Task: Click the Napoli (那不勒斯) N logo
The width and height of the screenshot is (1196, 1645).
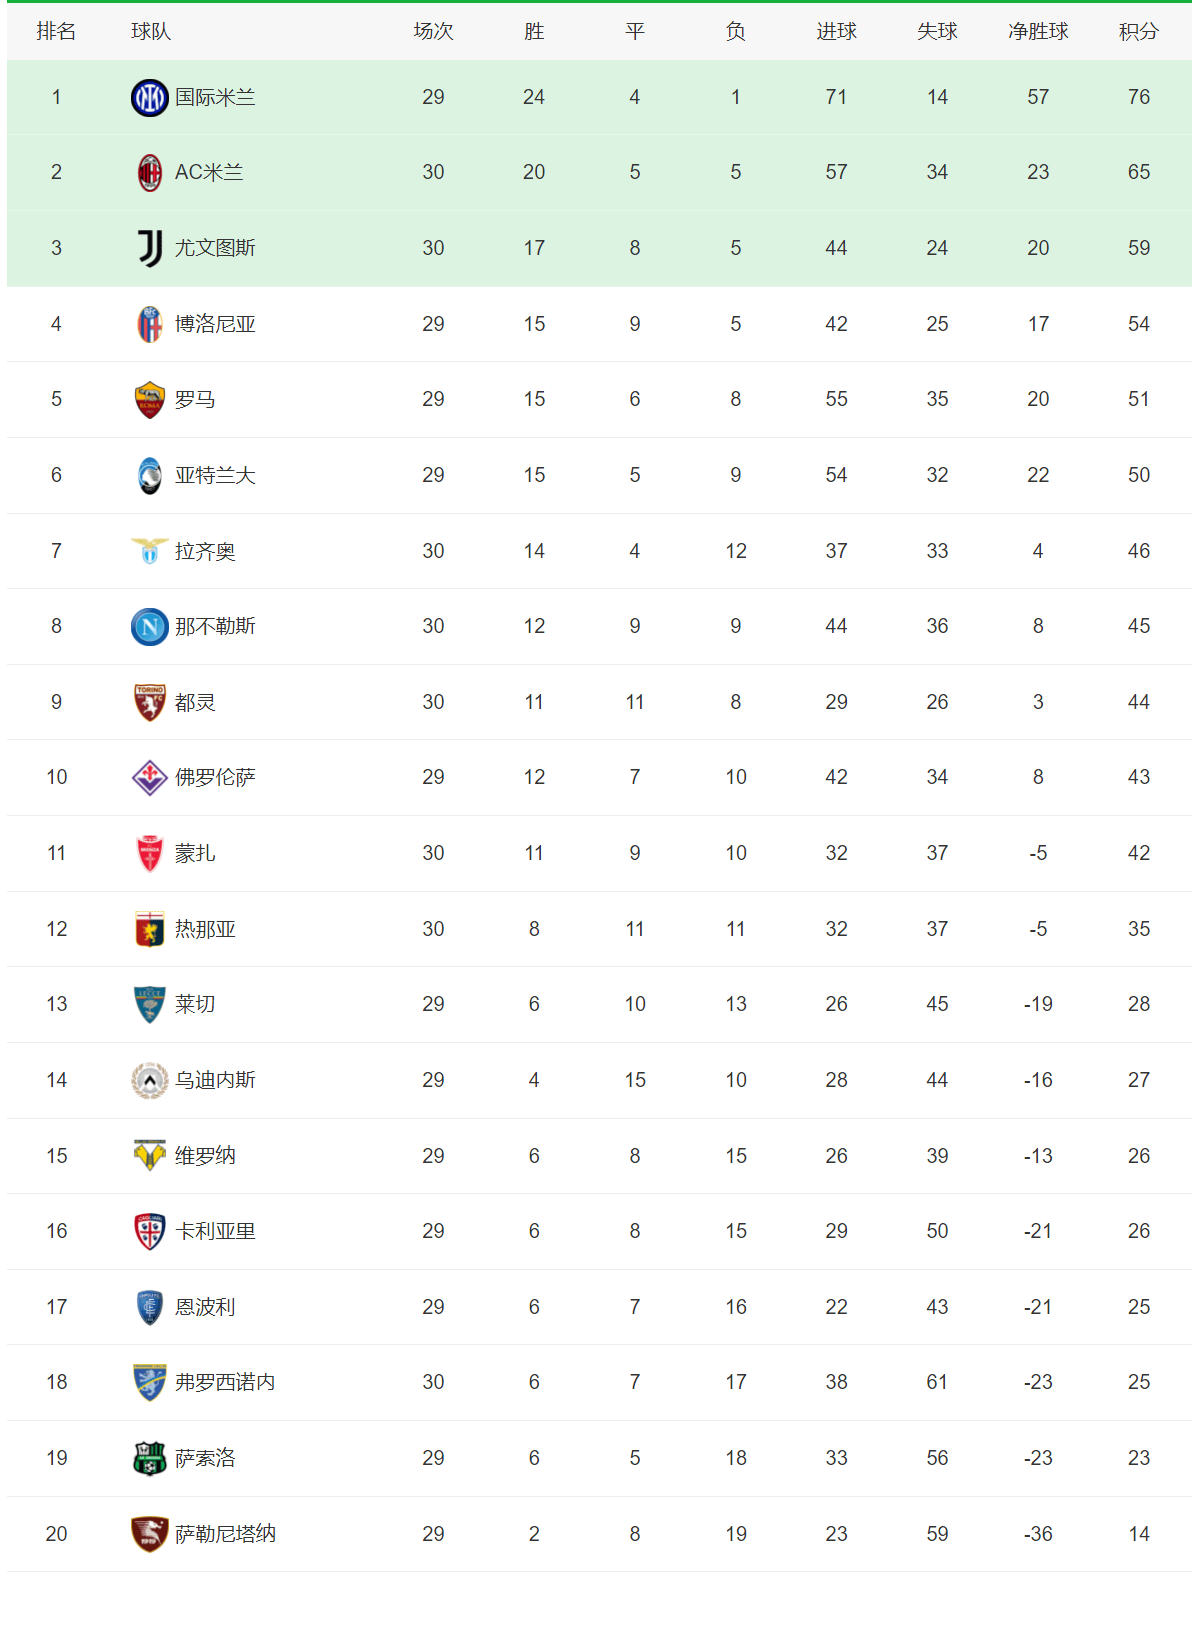Action: [x=150, y=627]
